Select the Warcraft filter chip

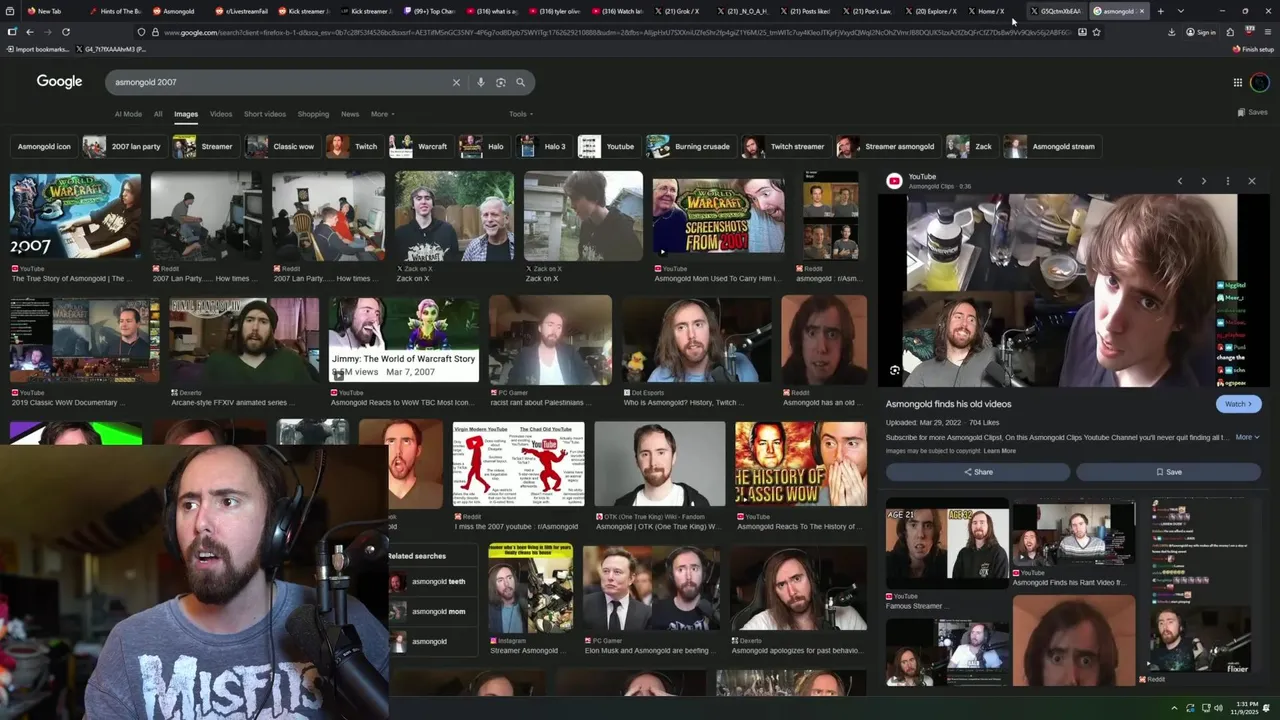[x=420, y=146]
